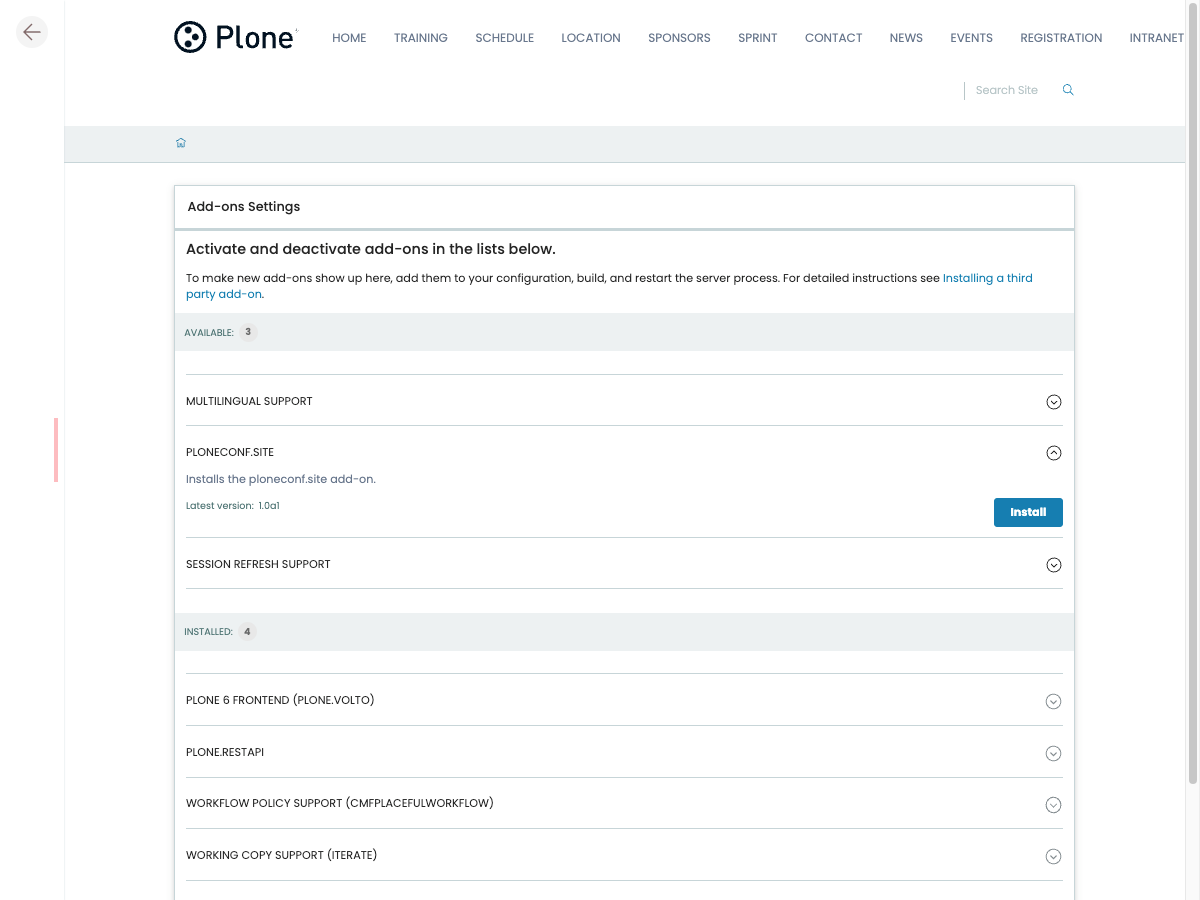
Task: Click the Plone logo
Action: [236, 37]
